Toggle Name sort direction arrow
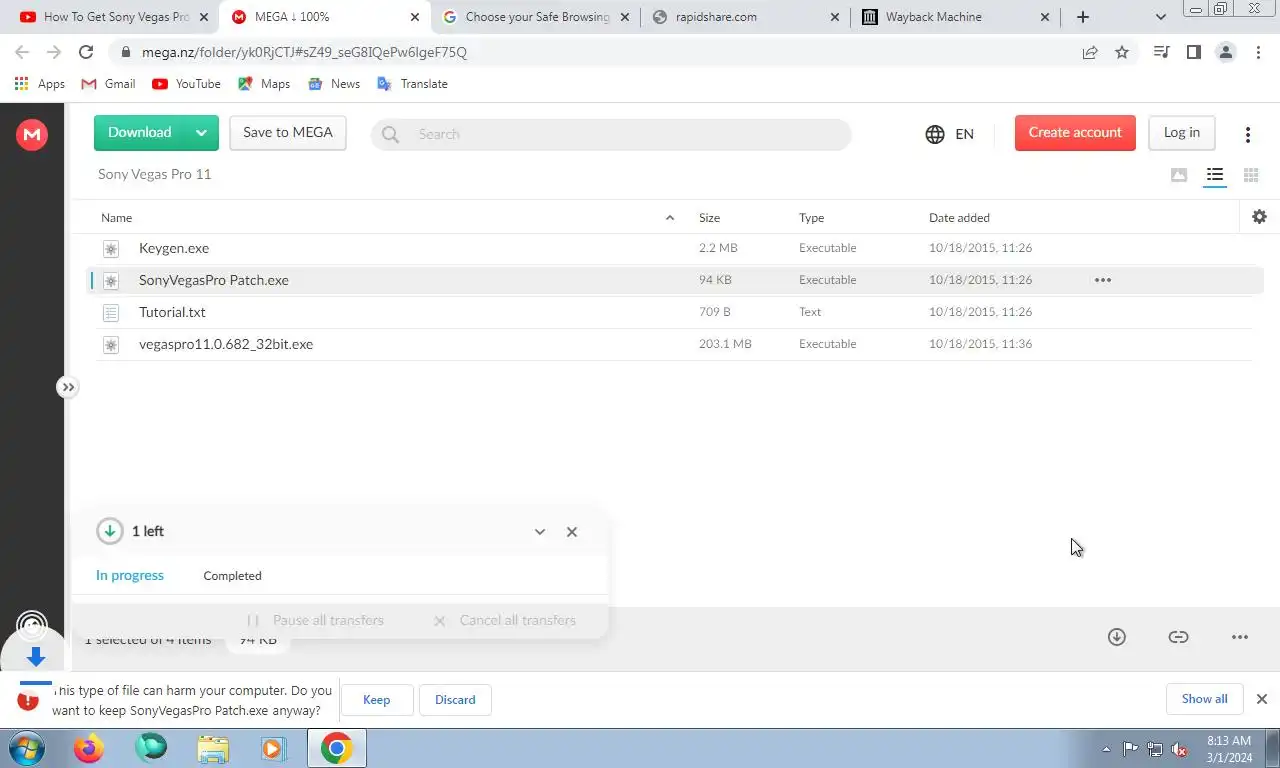 tap(670, 218)
